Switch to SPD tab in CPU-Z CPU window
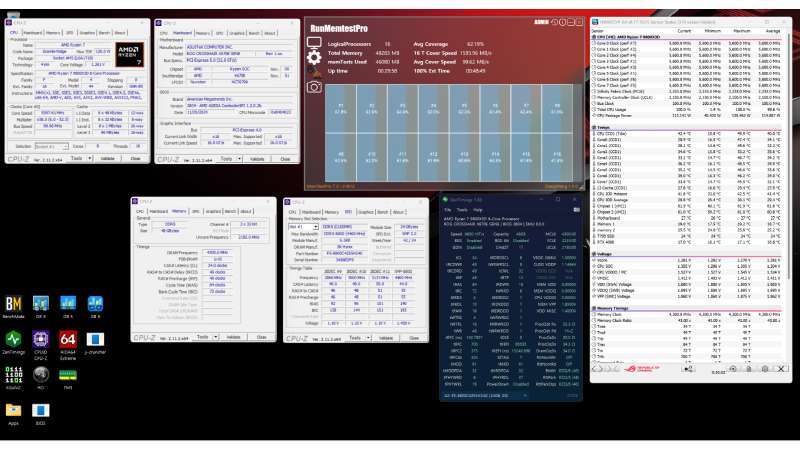This screenshot has width=800, height=450. (69, 33)
